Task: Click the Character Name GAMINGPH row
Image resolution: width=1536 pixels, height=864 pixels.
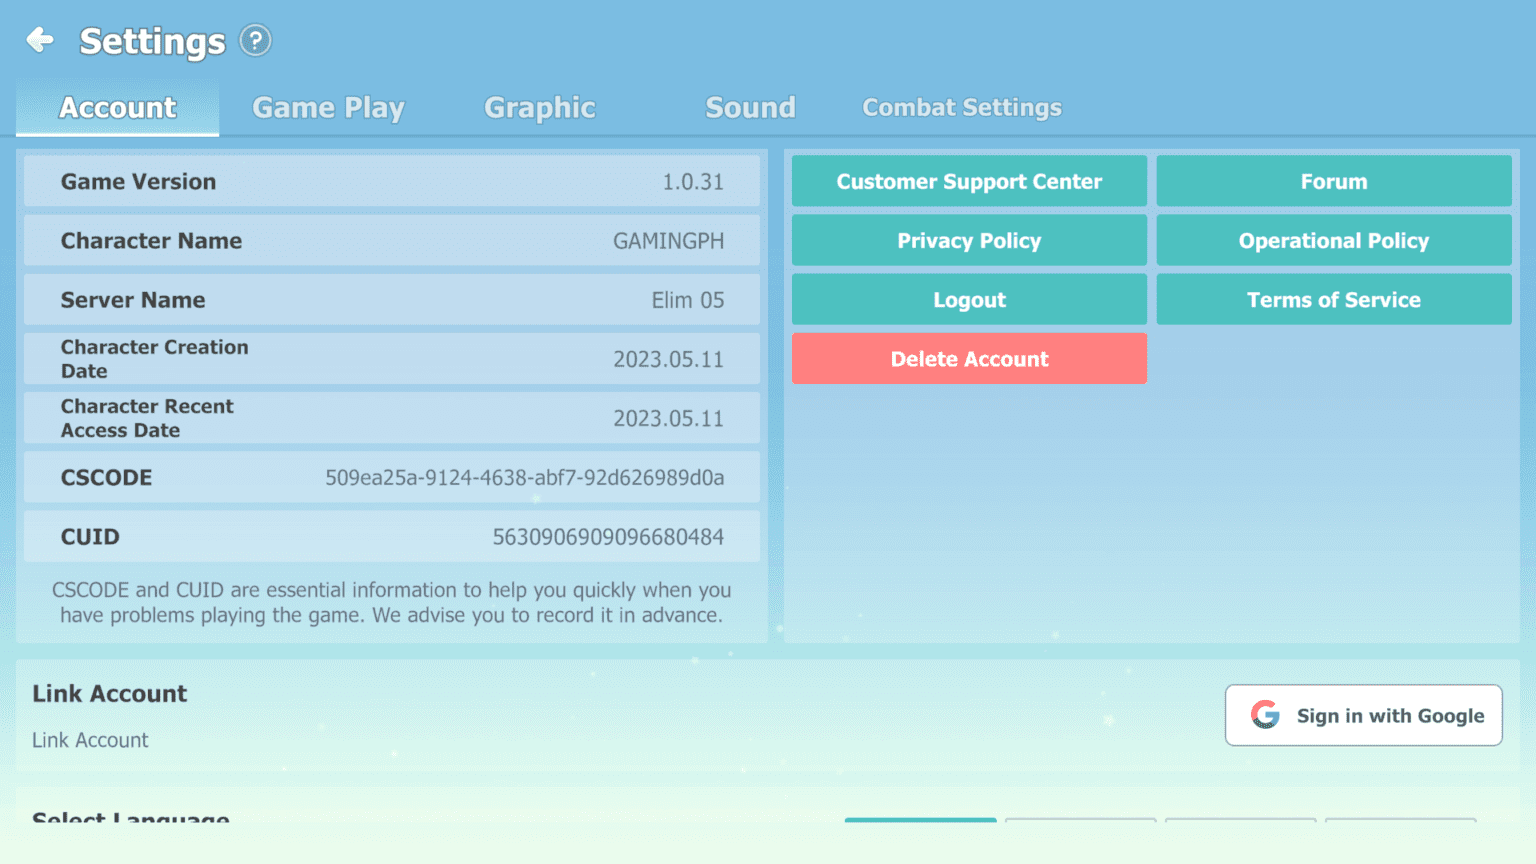Action: [392, 241]
